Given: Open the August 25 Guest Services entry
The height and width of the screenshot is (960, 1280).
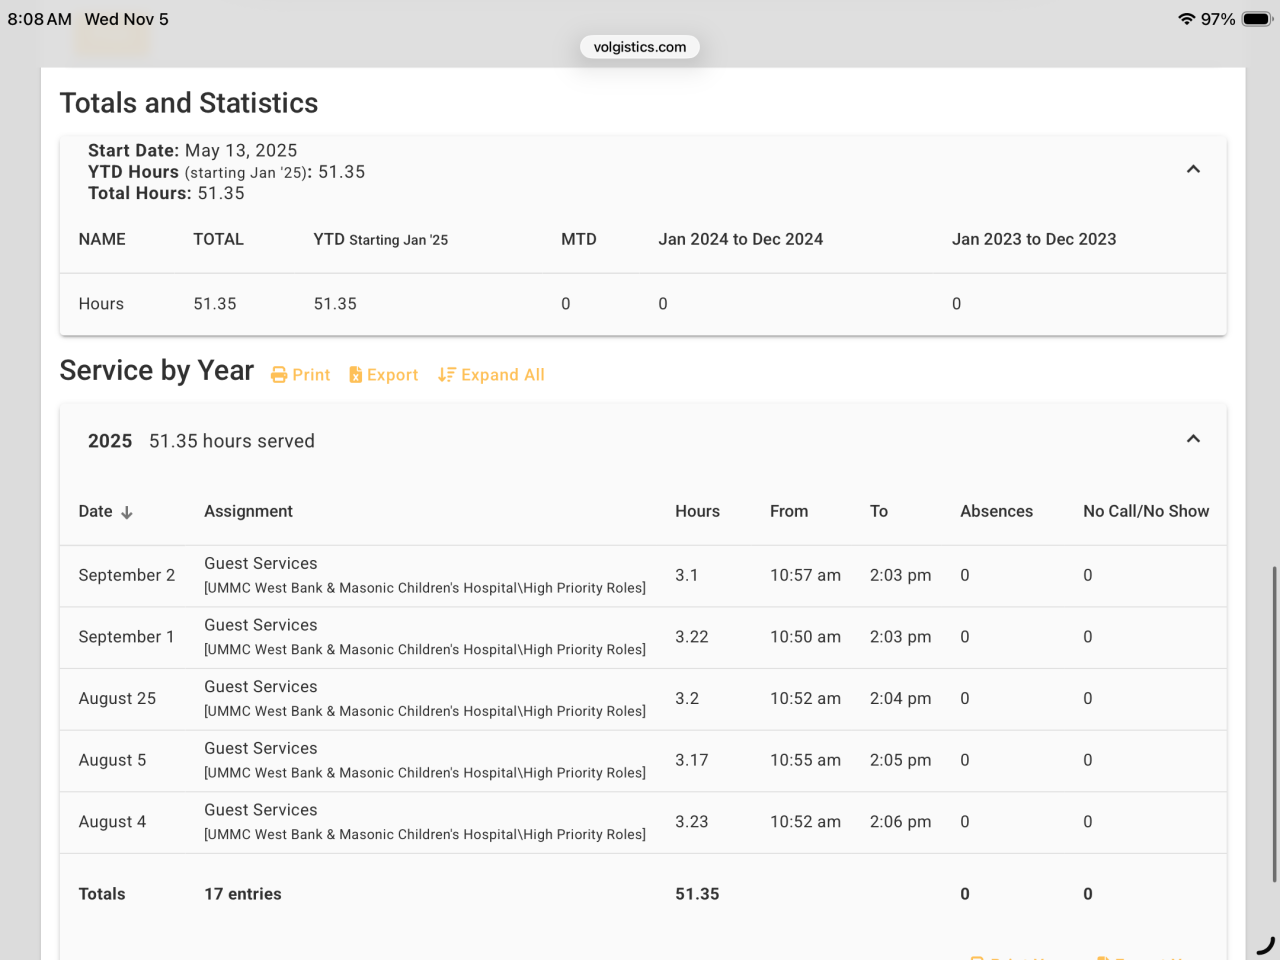Looking at the screenshot, I should [260, 687].
